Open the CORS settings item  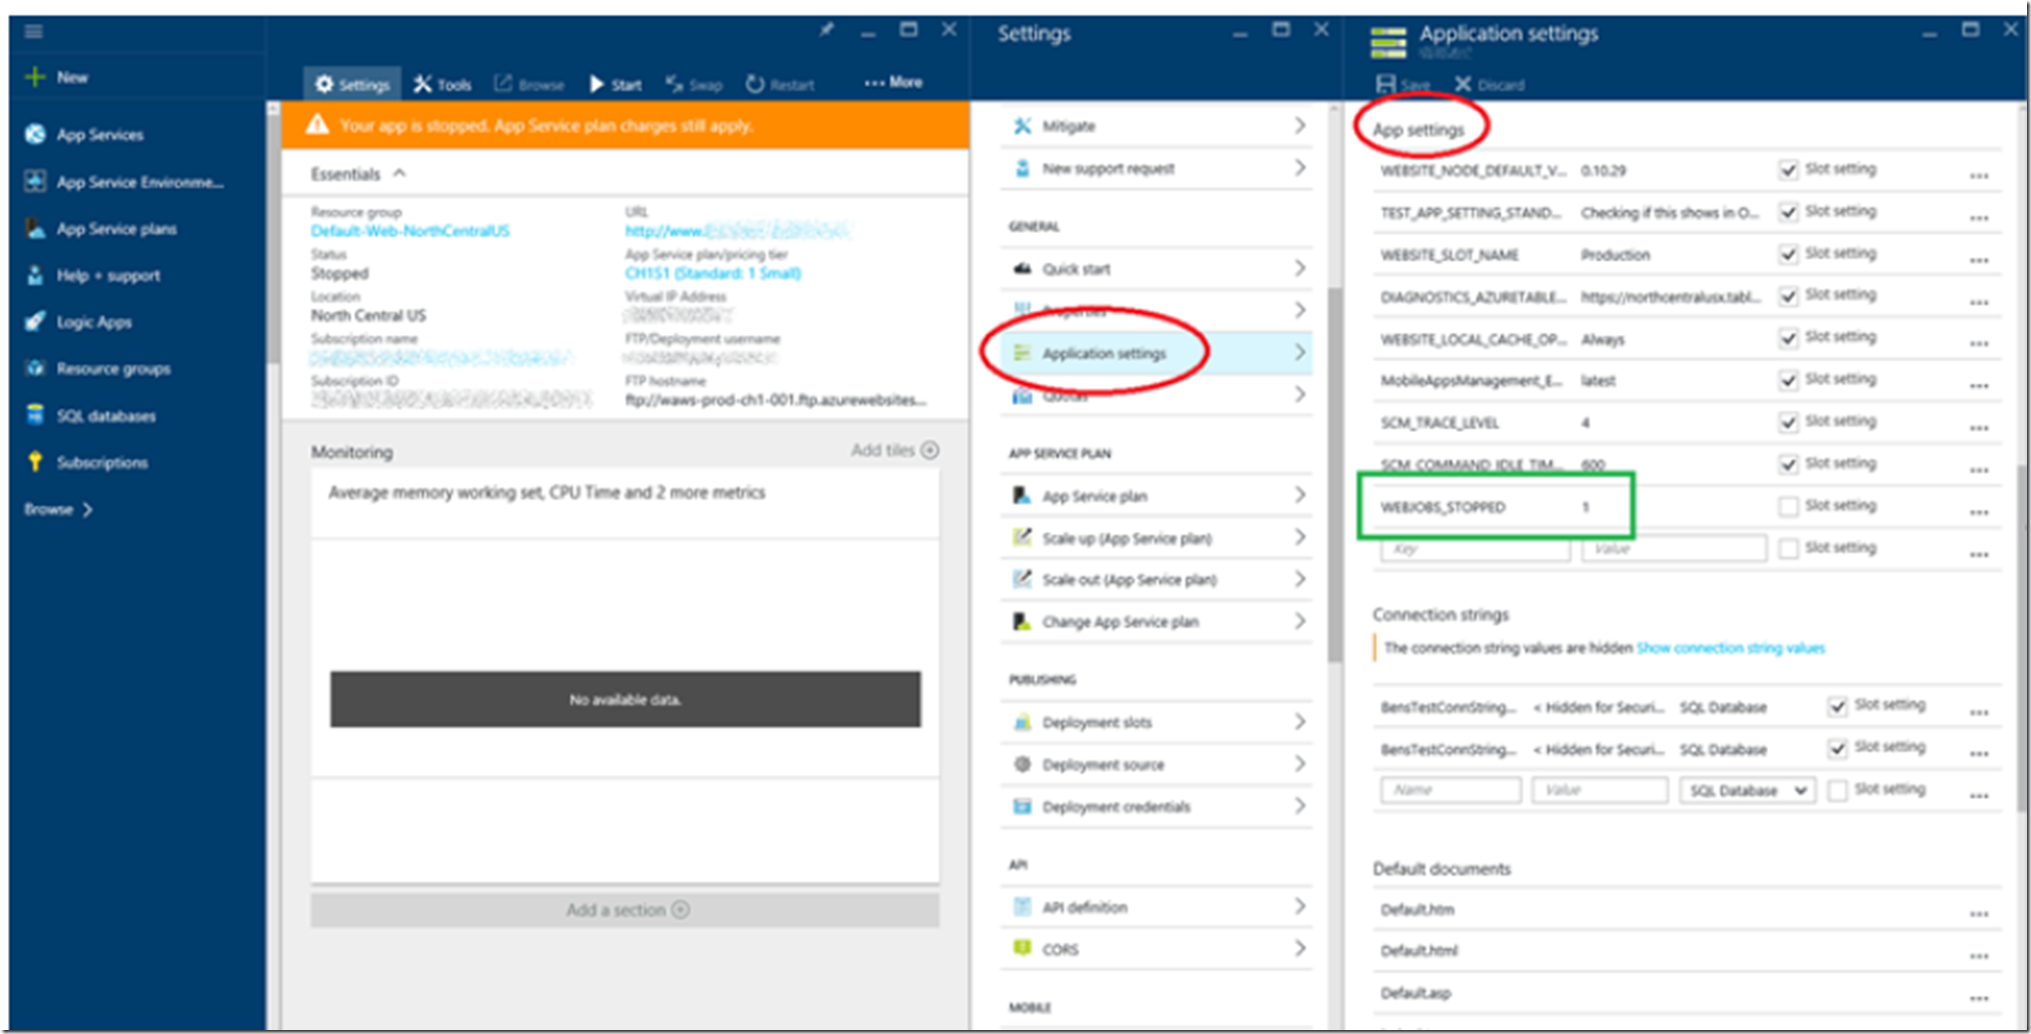tap(1158, 949)
